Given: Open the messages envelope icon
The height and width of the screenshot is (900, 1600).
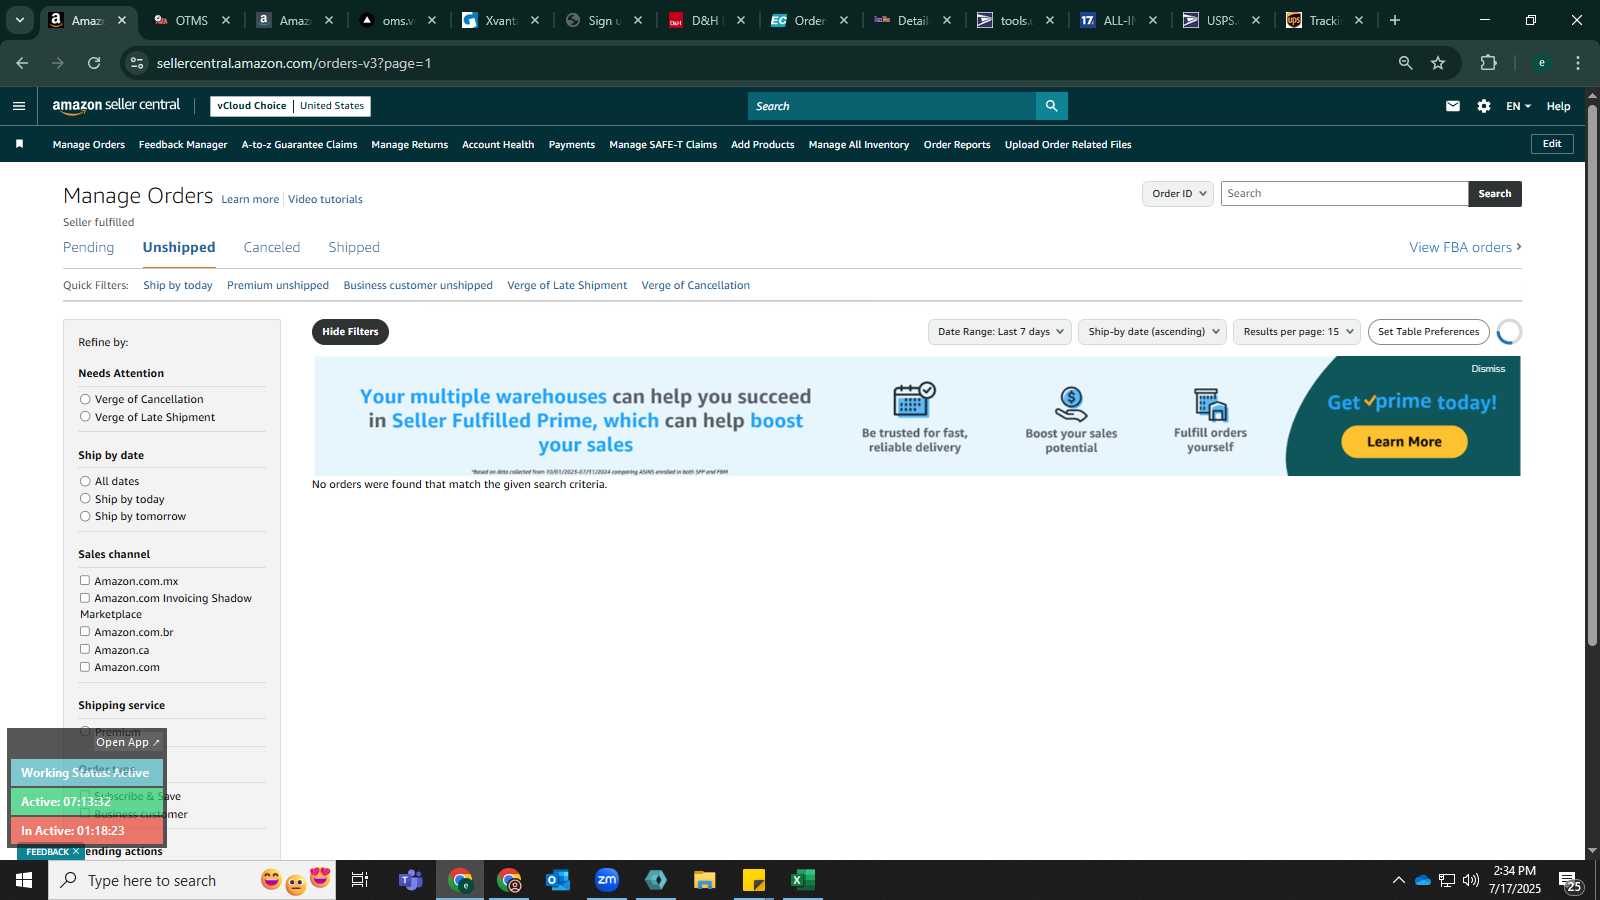Looking at the screenshot, I should (1453, 106).
